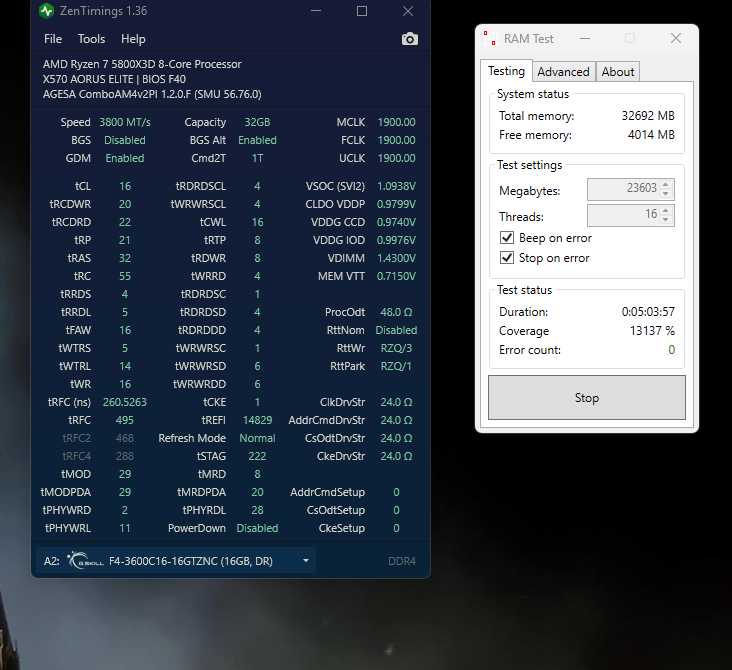Click the BGS Alt value Enabled
Image resolution: width=732 pixels, height=670 pixels.
tap(257, 140)
